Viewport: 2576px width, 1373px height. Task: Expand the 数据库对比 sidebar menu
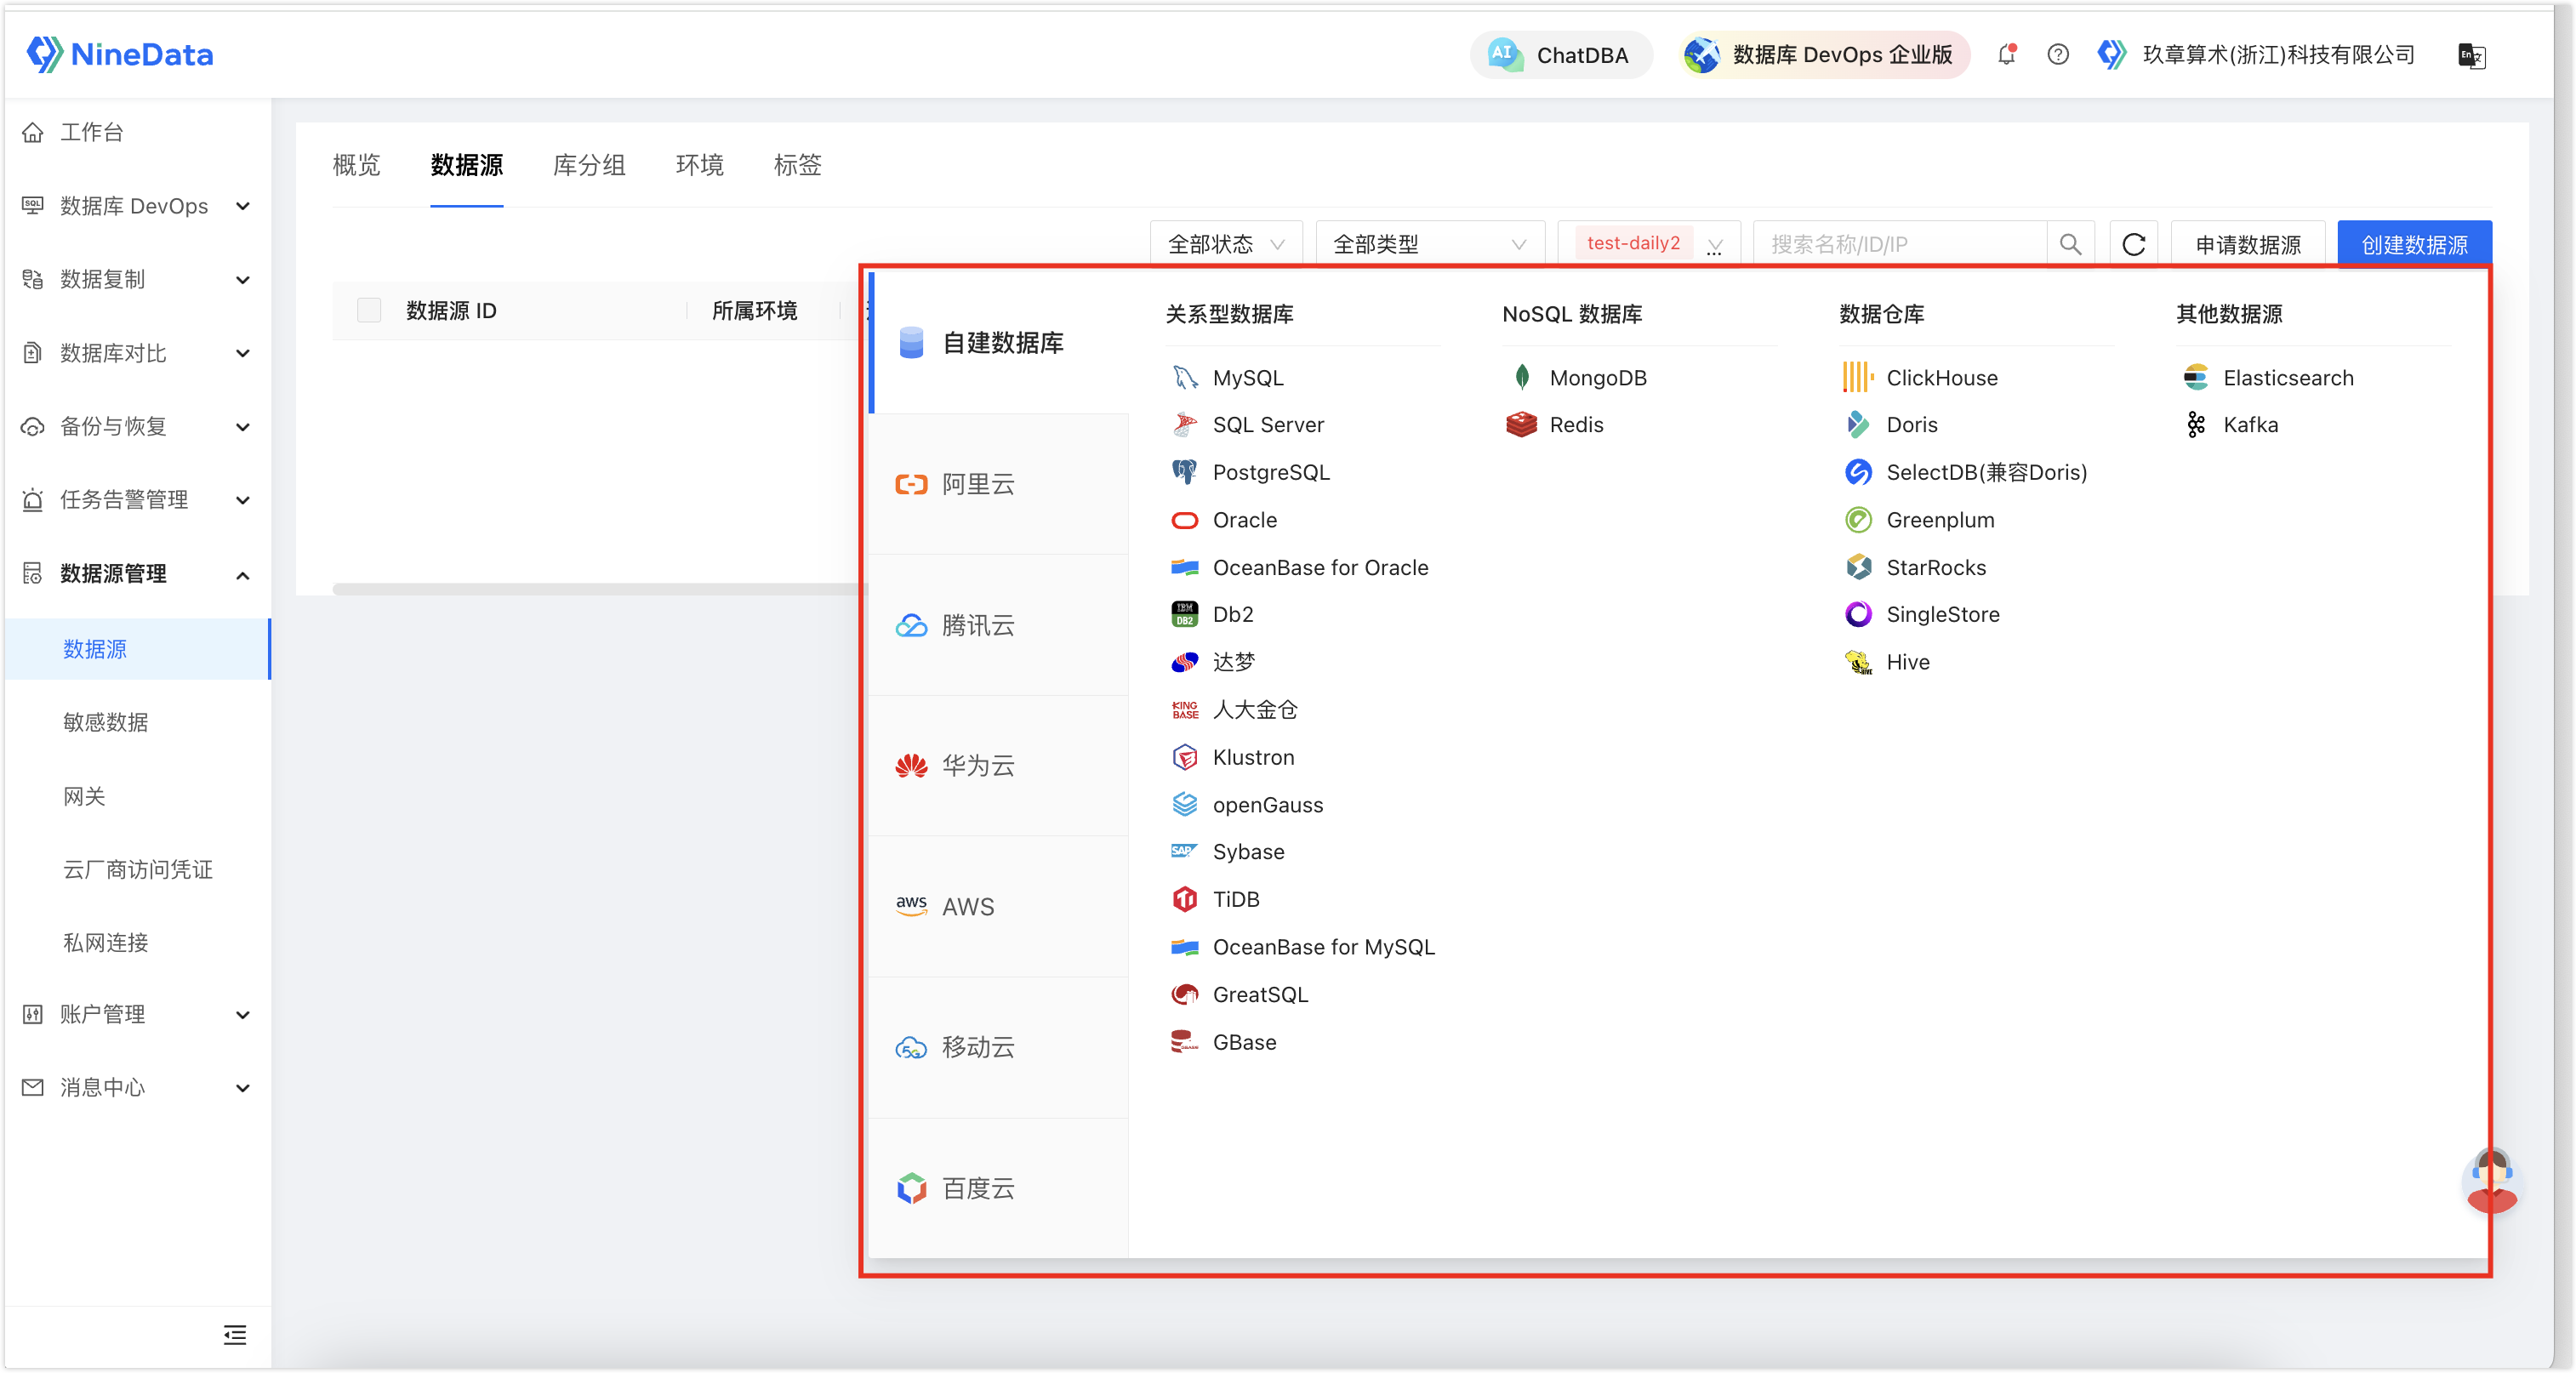click(137, 353)
